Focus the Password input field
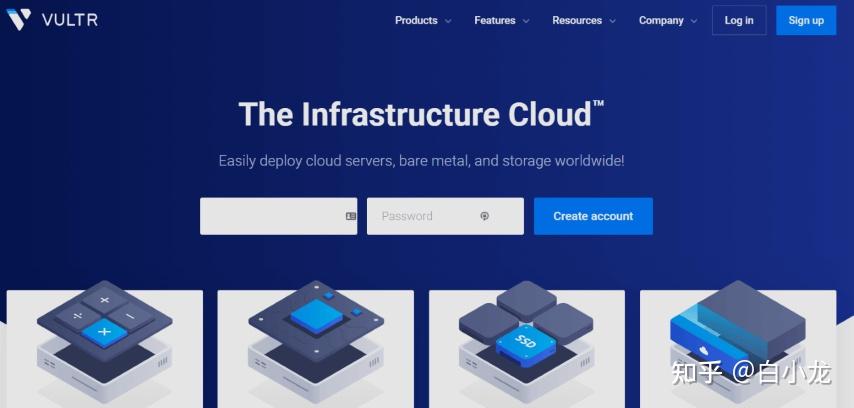The image size is (854, 408). coord(445,216)
